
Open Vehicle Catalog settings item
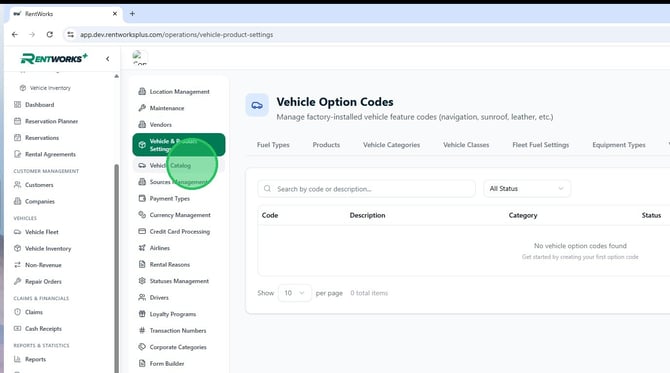coord(179,165)
